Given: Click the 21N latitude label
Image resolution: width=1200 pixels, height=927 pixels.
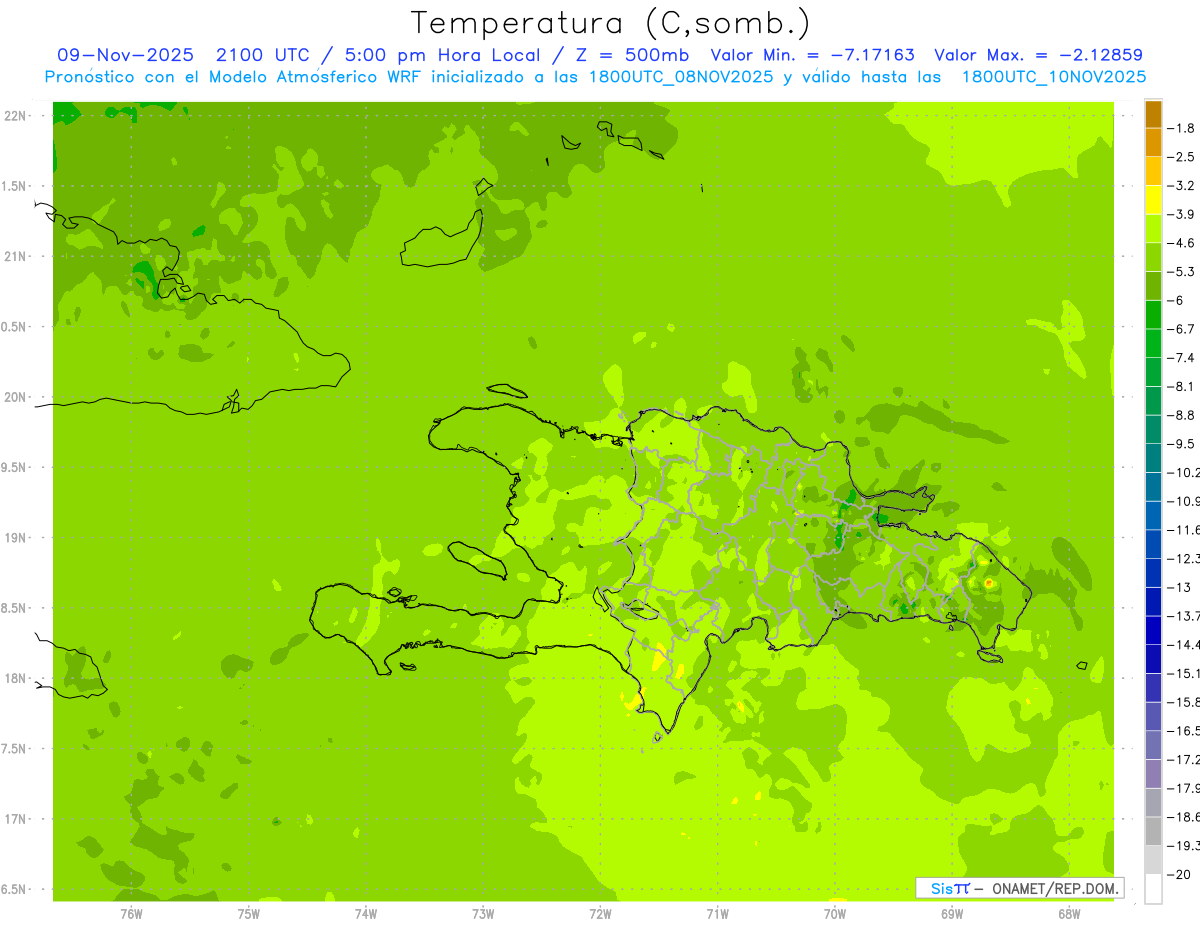Looking at the screenshot, I should coord(17,257).
